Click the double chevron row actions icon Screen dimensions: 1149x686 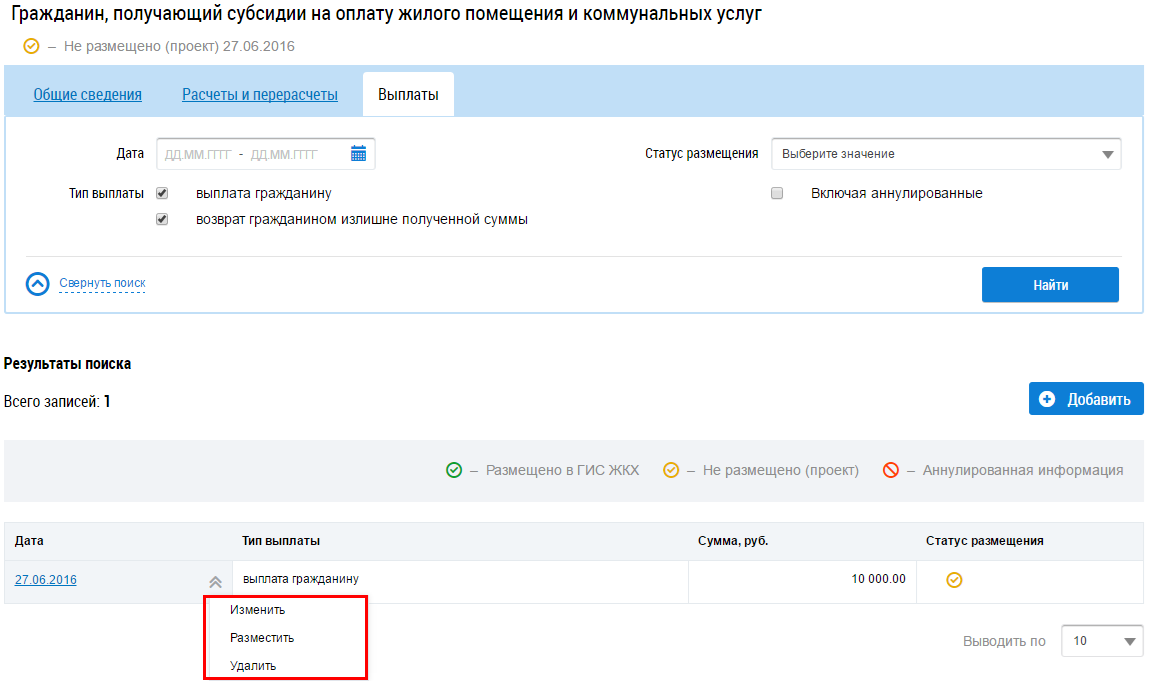pyautogui.click(x=215, y=581)
